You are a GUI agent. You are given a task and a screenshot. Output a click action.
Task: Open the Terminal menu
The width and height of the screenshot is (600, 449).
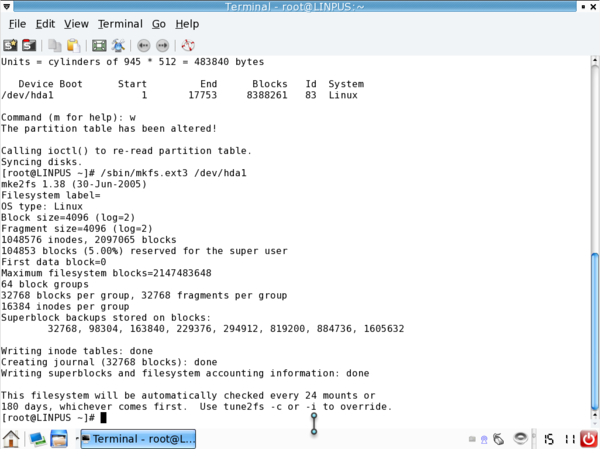pyautogui.click(x=119, y=23)
